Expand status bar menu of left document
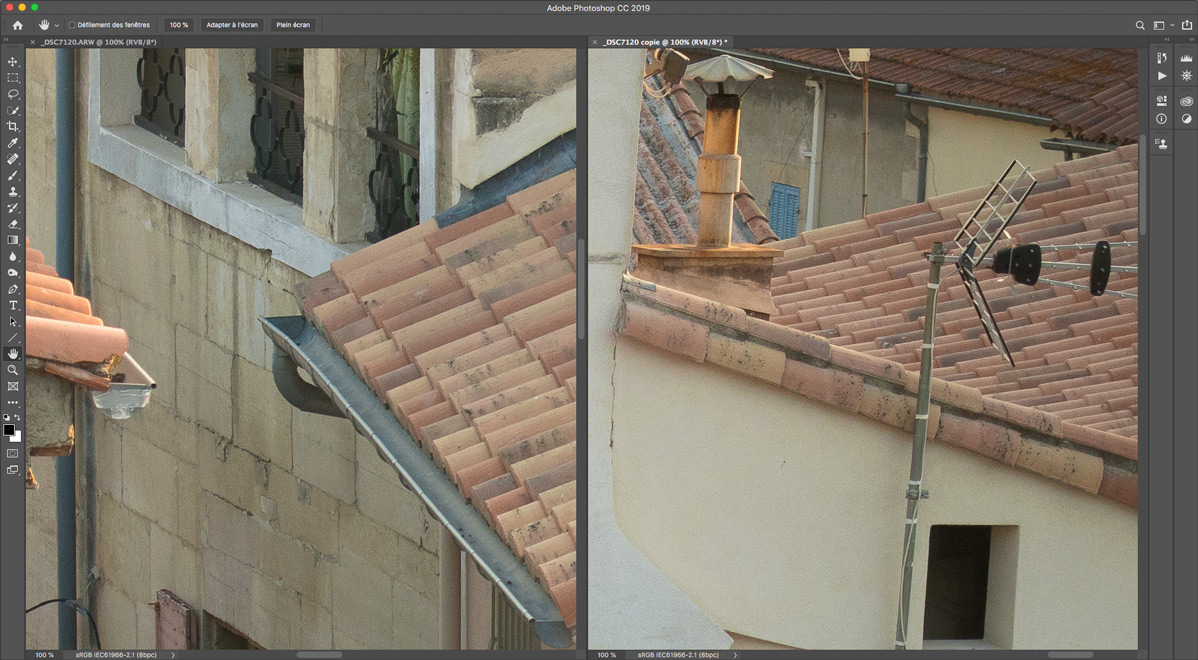This screenshot has width=1198, height=660. pos(172,655)
